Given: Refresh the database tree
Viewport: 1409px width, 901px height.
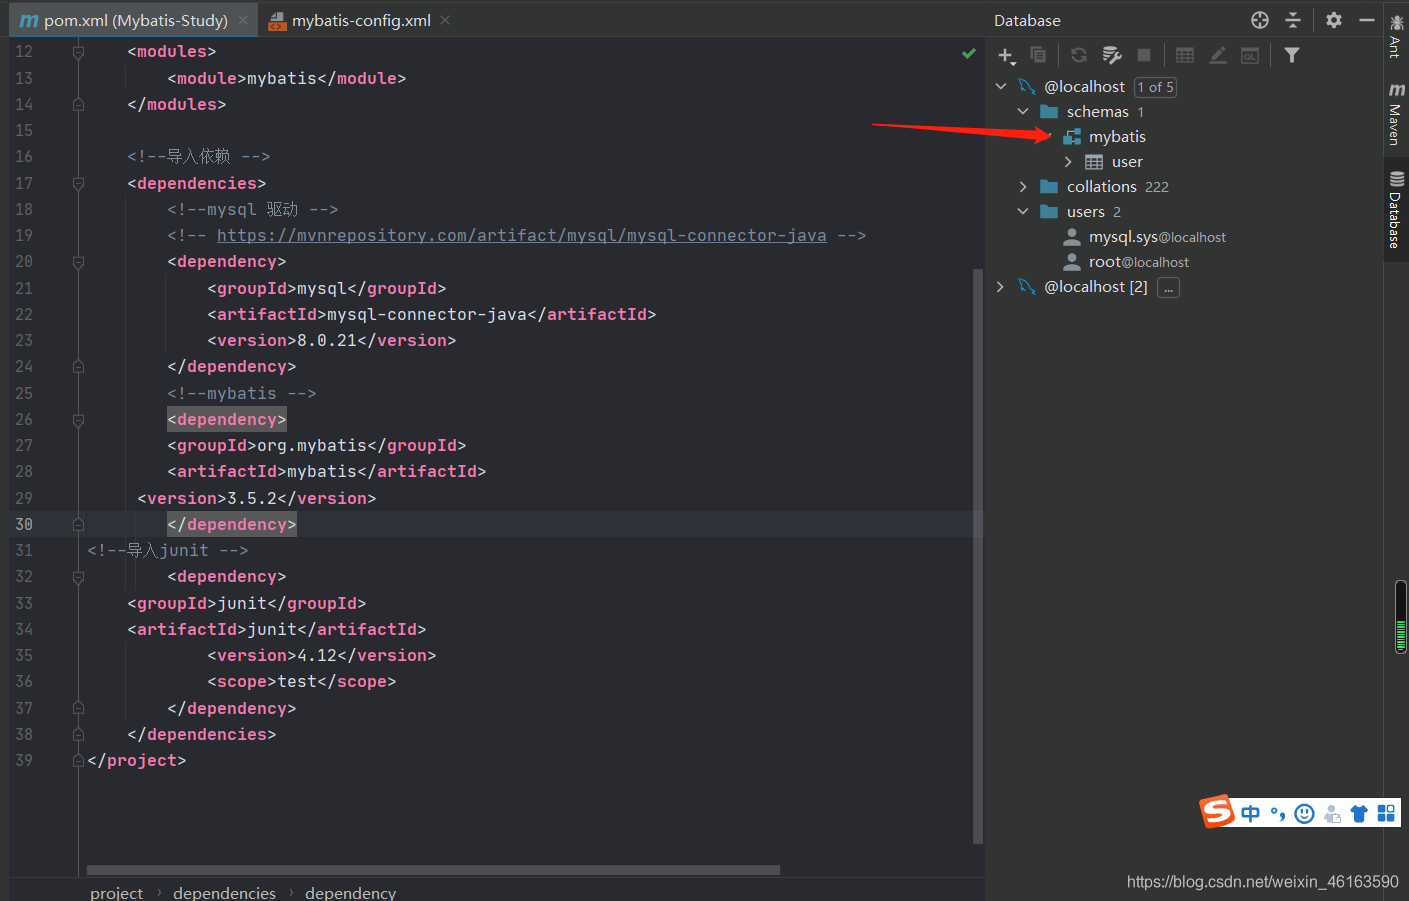Looking at the screenshot, I should 1079,55.
